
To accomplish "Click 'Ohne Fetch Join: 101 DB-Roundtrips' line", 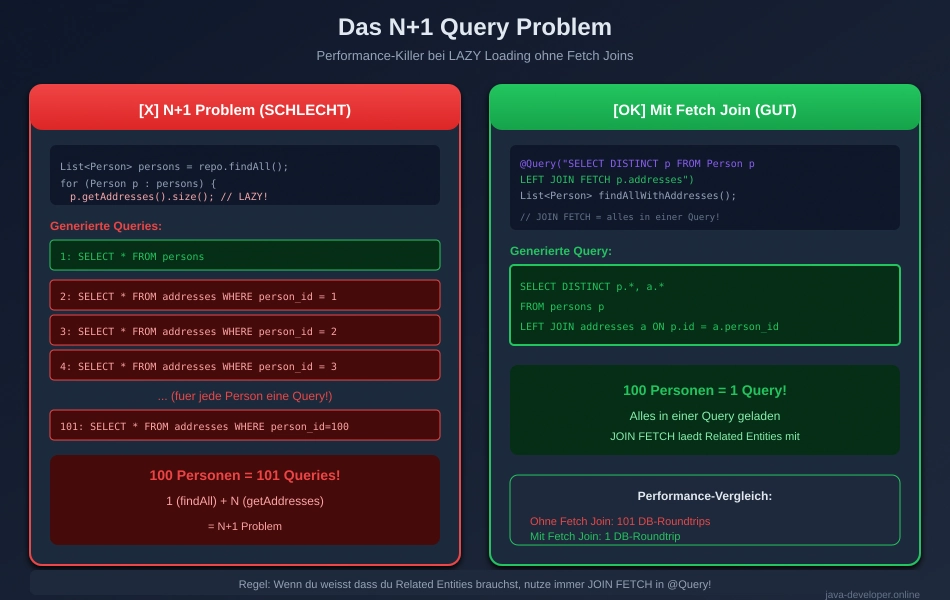I will coord(620,521).
